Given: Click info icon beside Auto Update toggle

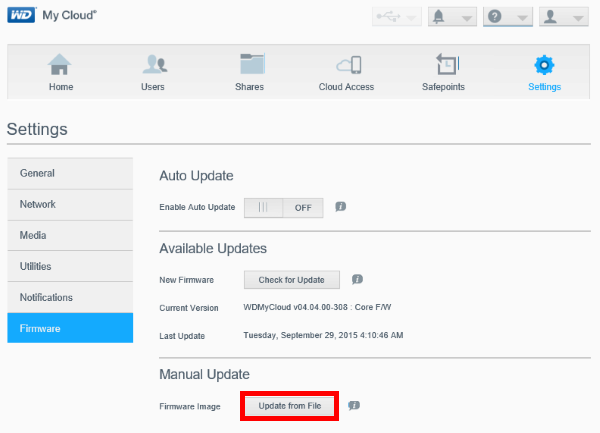Looking at the screenshot, I should point(340,207).
